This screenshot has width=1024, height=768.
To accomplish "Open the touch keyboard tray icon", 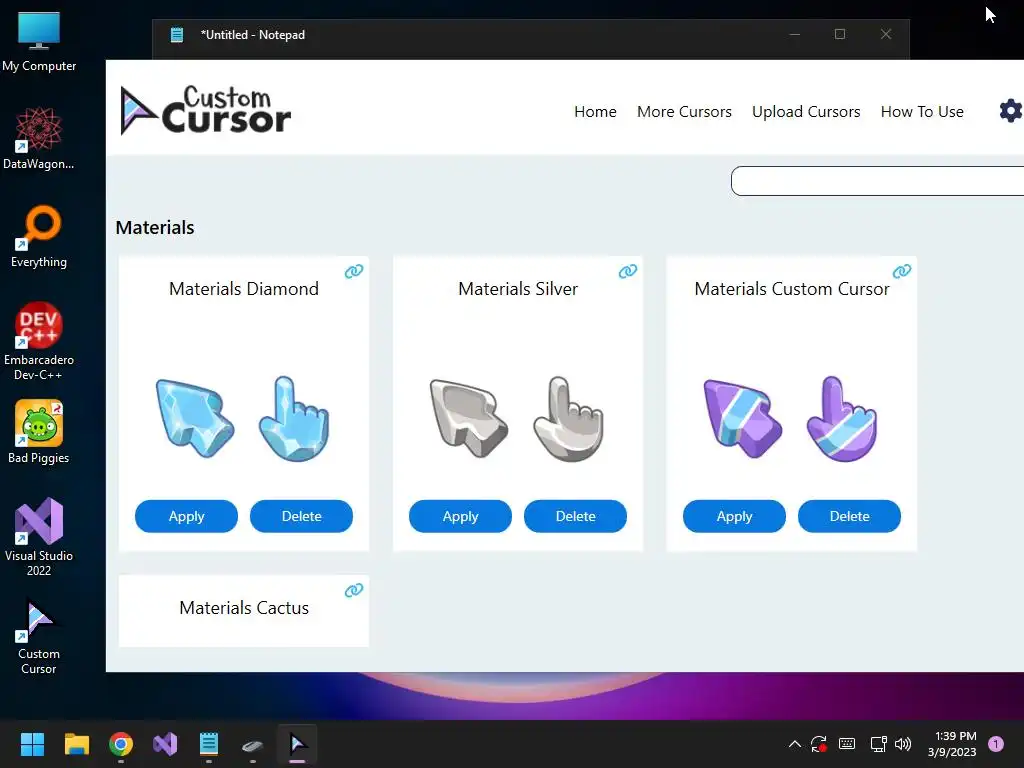I will click(x=847, y=744).
